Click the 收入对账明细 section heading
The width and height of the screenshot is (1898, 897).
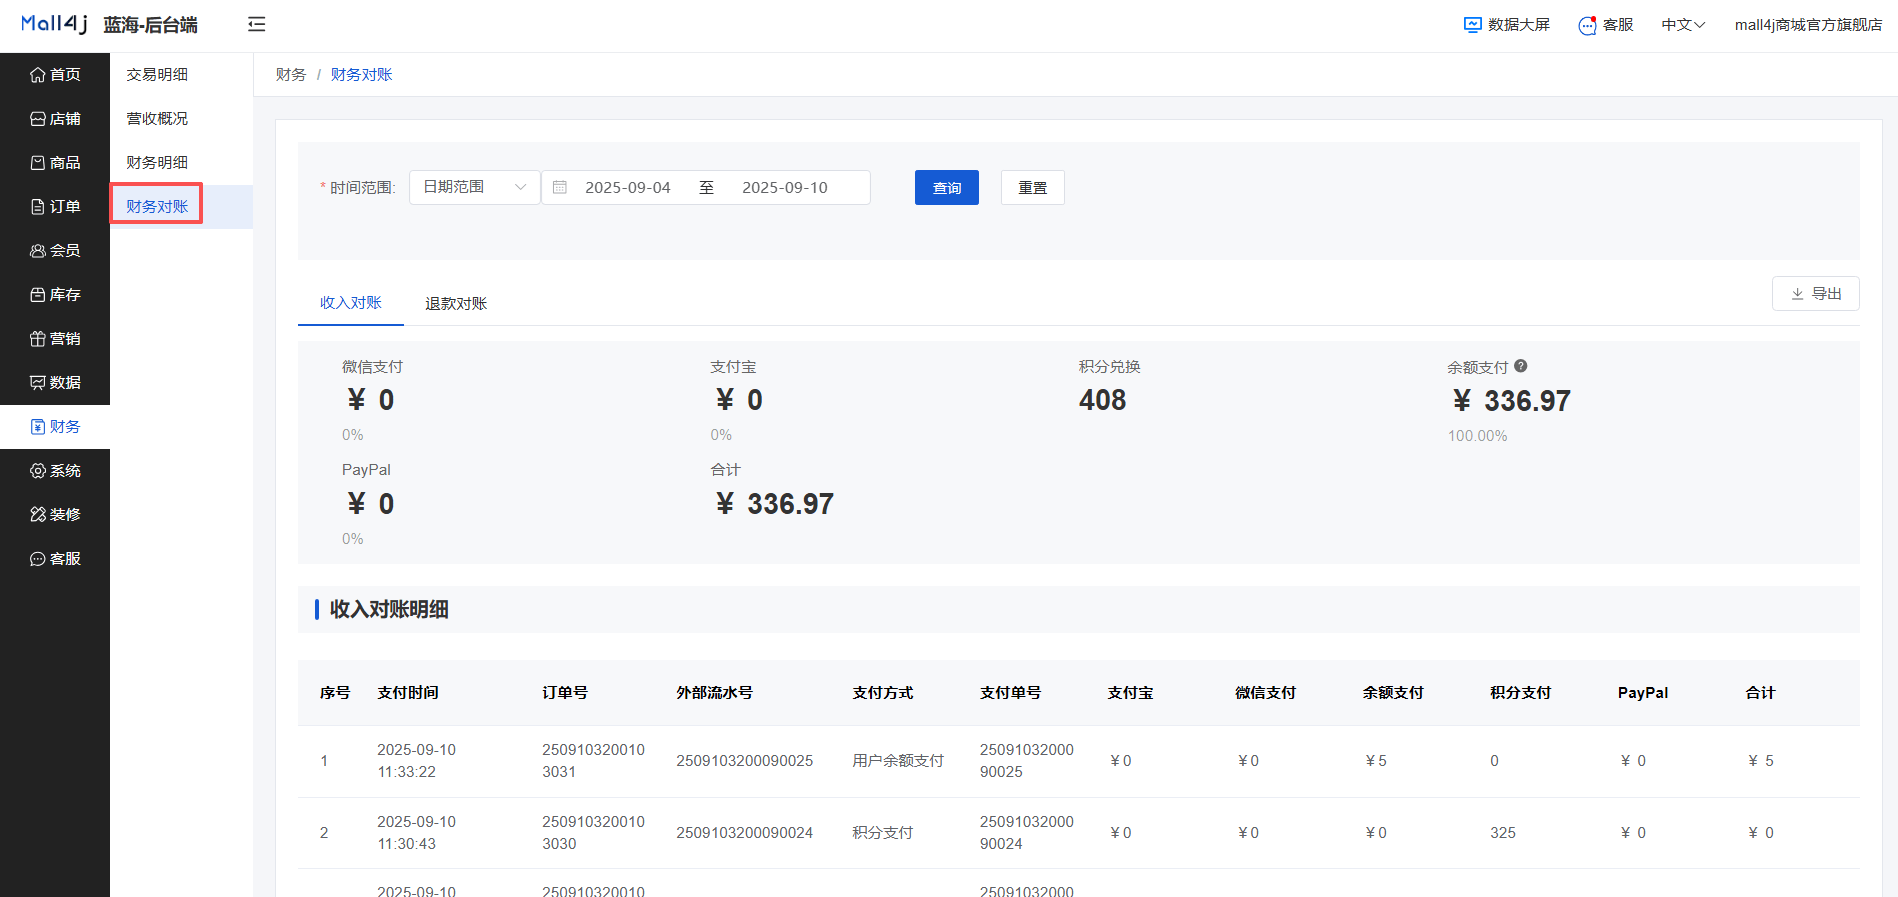point(389,610)
